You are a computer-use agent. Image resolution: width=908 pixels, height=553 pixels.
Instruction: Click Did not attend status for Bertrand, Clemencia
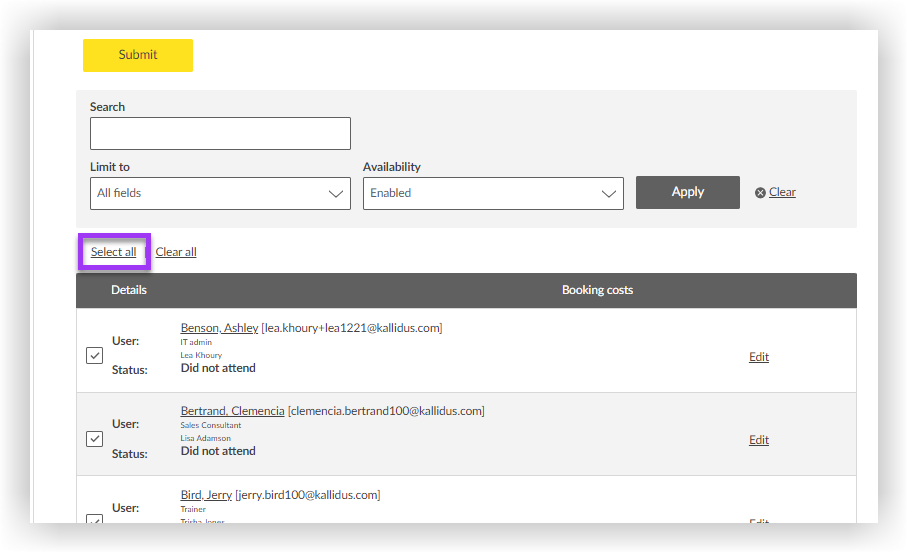coord(218,451)
